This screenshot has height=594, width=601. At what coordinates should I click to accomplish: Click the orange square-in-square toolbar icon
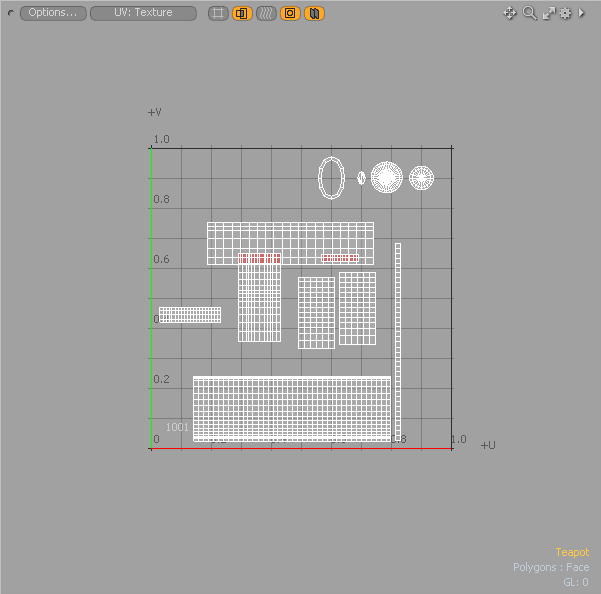290,13
